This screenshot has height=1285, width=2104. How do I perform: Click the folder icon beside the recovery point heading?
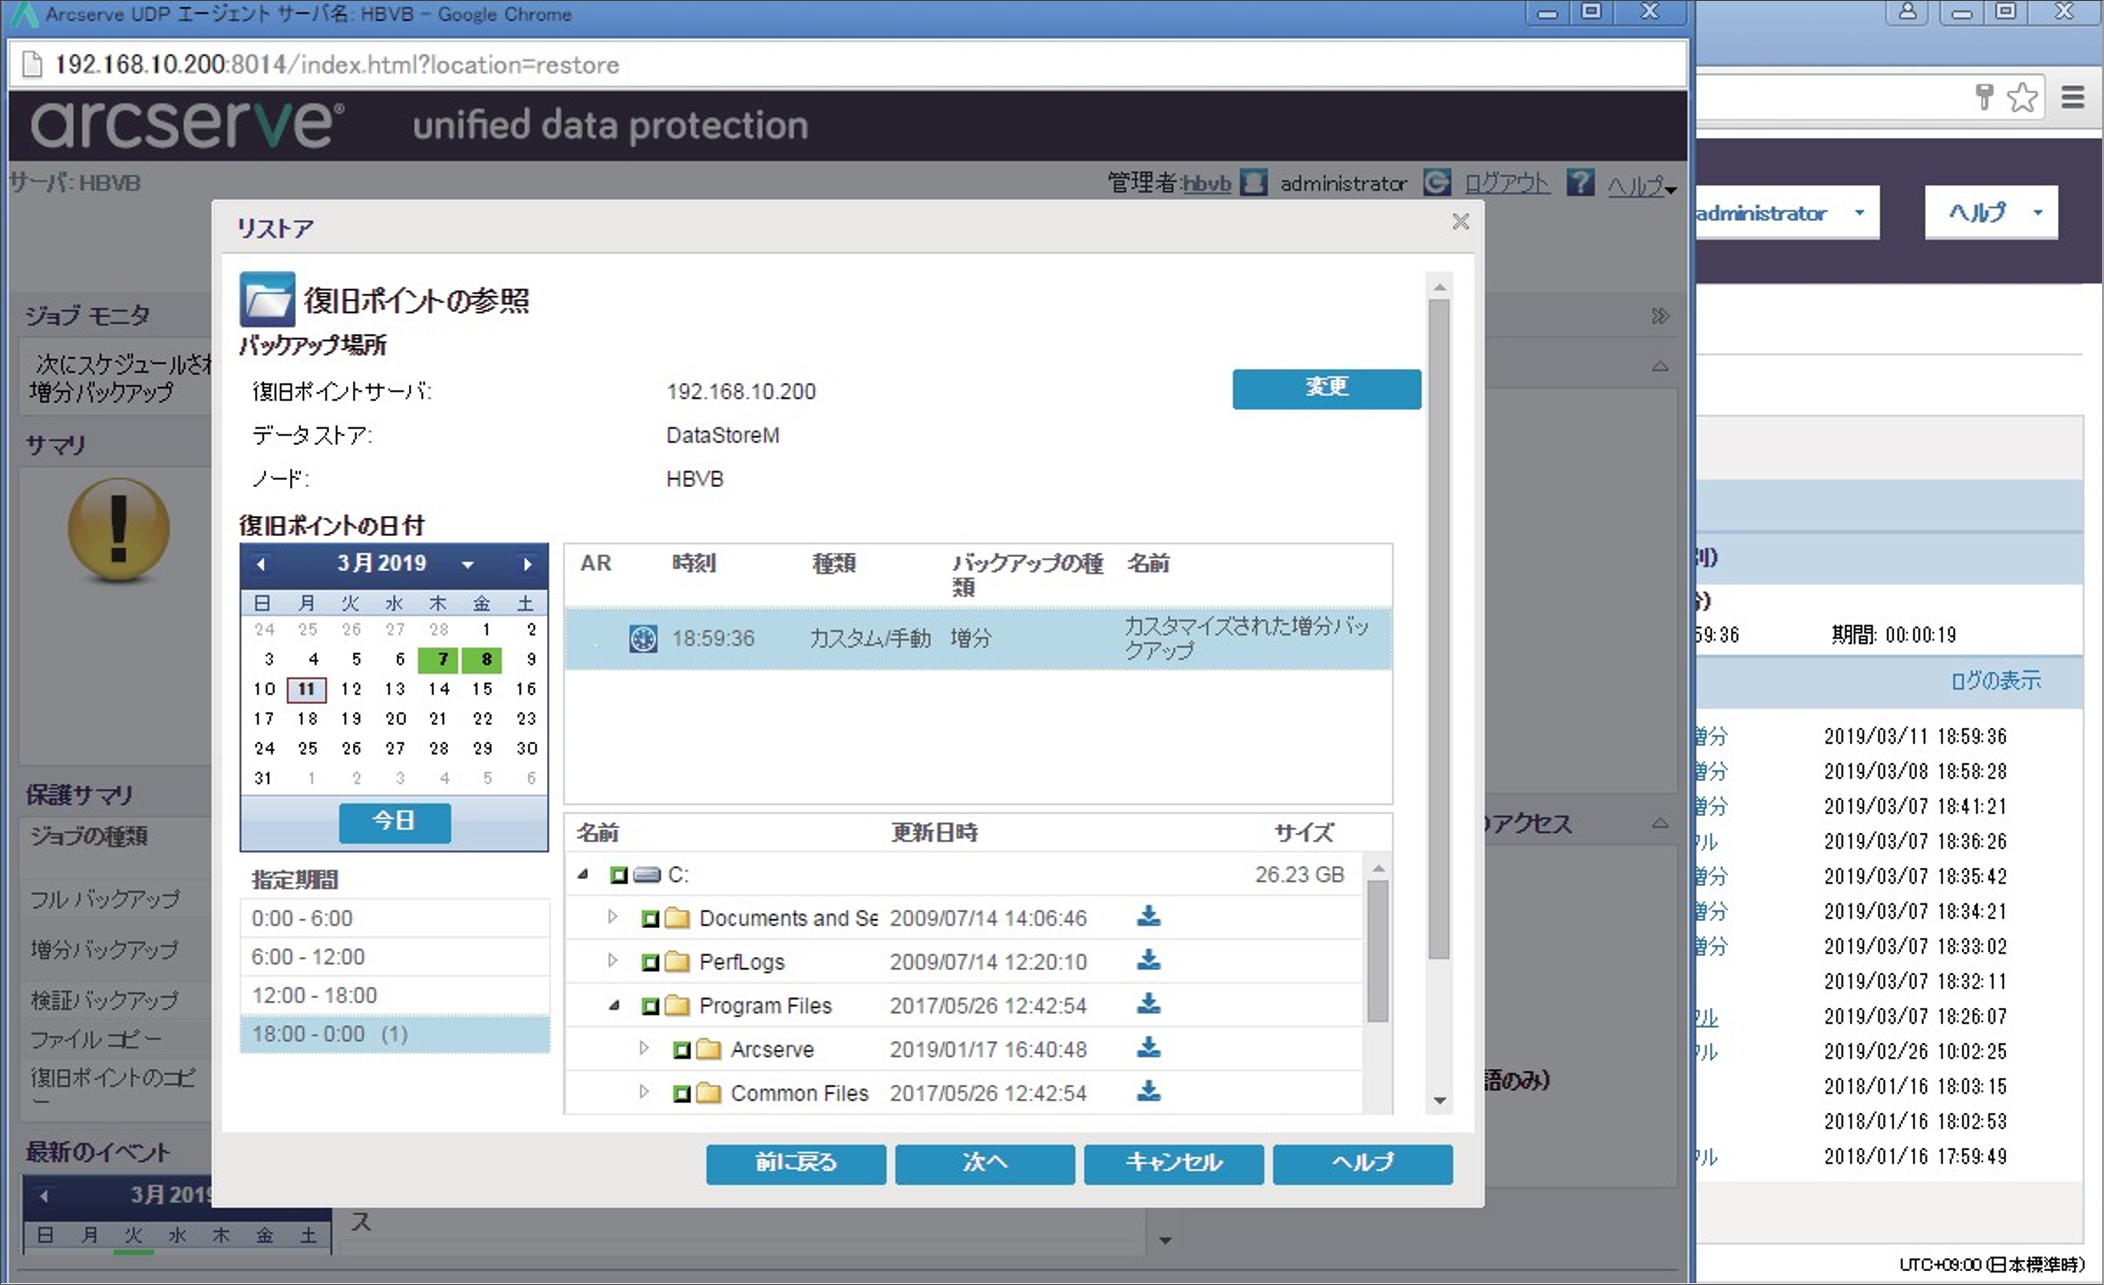267,299
